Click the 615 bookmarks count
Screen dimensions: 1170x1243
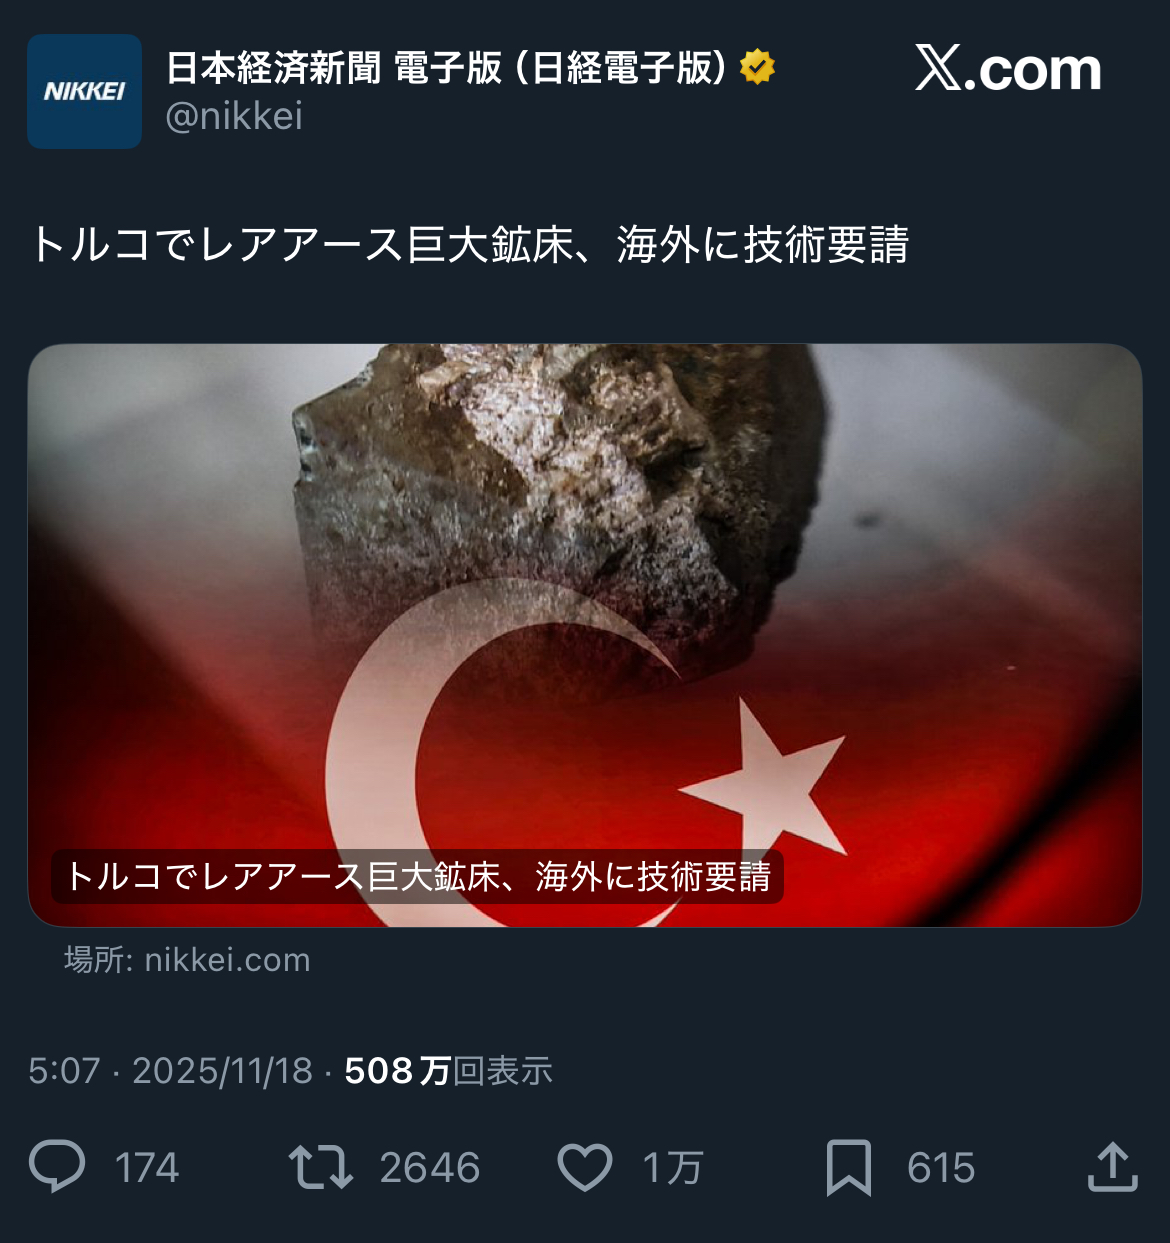pos(941,1168)
